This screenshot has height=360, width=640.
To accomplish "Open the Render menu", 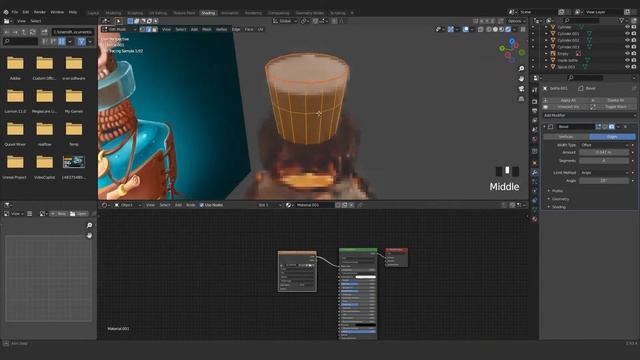I will click(40, 12).
